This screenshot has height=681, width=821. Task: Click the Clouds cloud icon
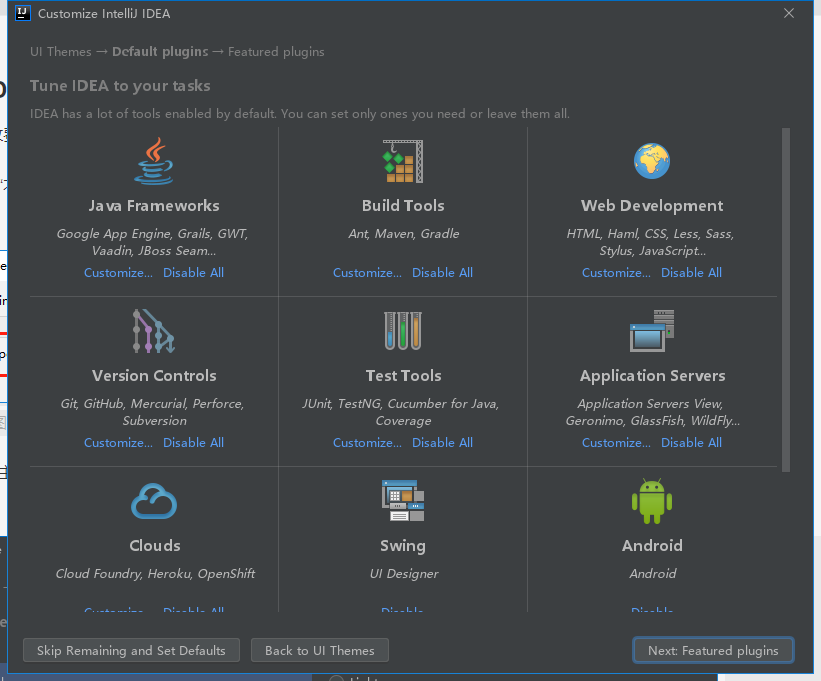pos(153,501)
